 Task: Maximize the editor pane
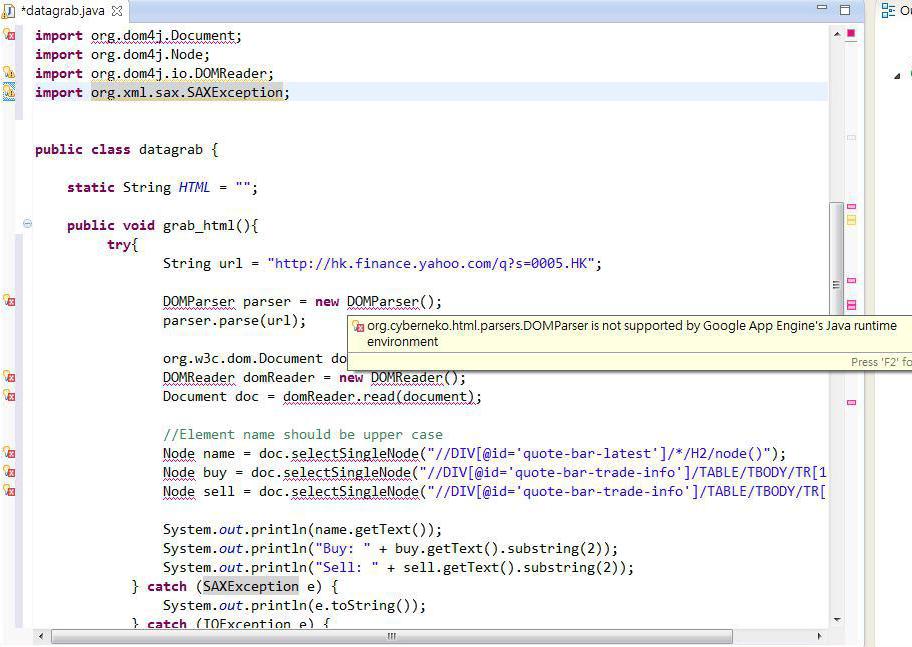[x=845, y=9]
